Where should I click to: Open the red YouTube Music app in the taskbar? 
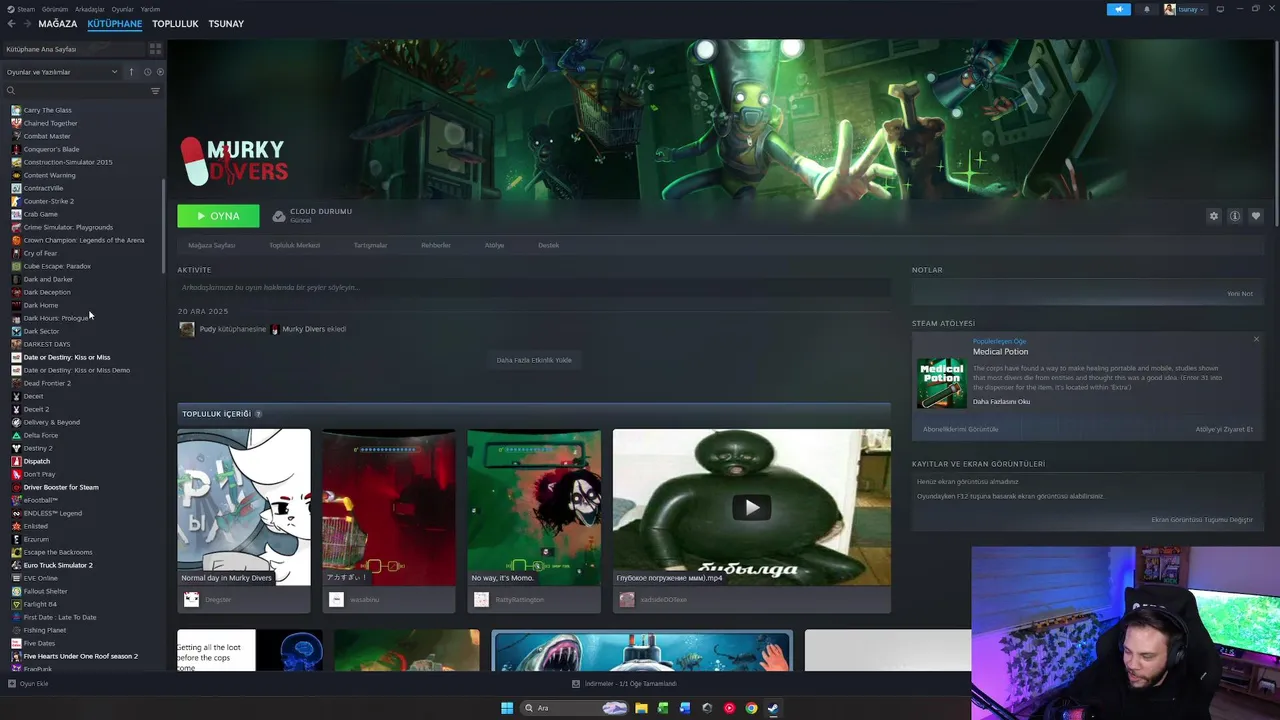(x=729, y=708)
